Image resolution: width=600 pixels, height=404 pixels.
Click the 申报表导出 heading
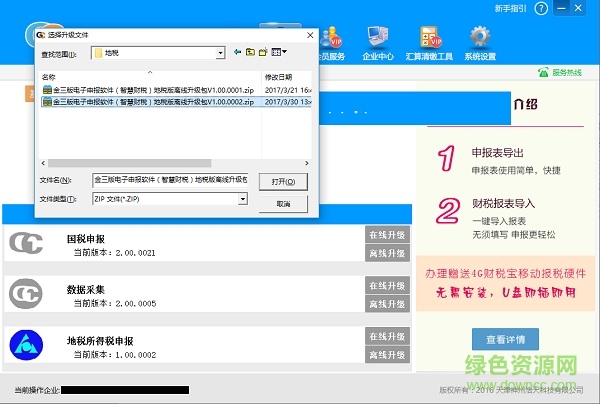point(497,153)
